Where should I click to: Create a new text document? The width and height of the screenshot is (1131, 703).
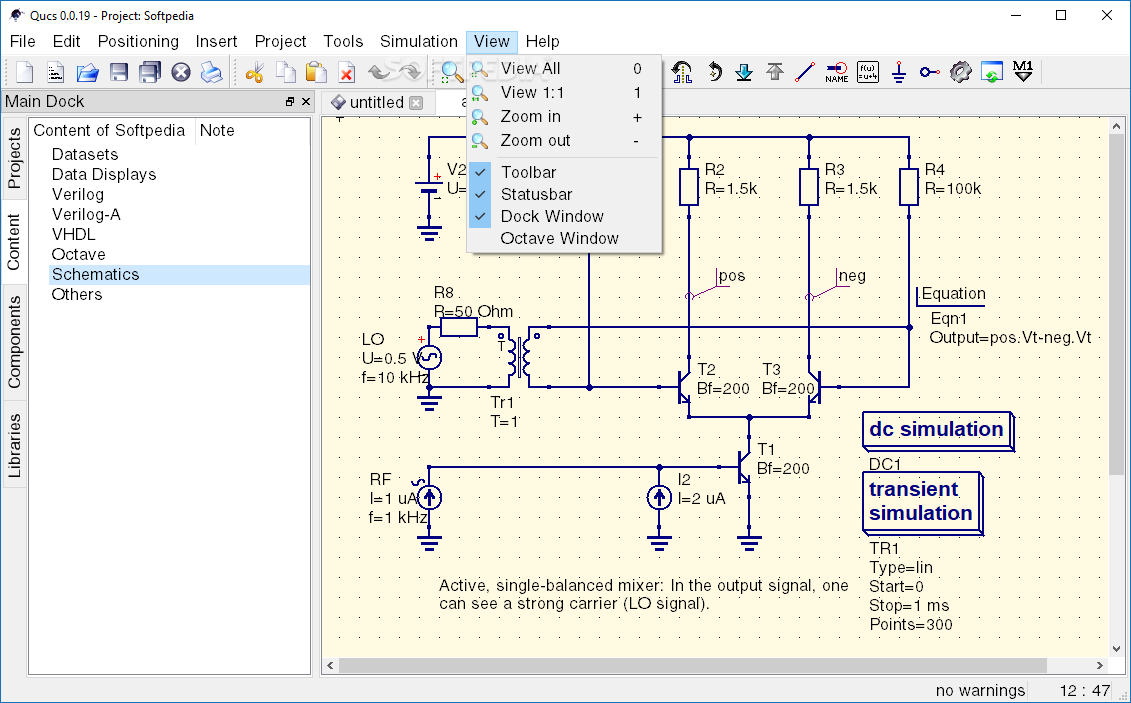tap(56, 72)
